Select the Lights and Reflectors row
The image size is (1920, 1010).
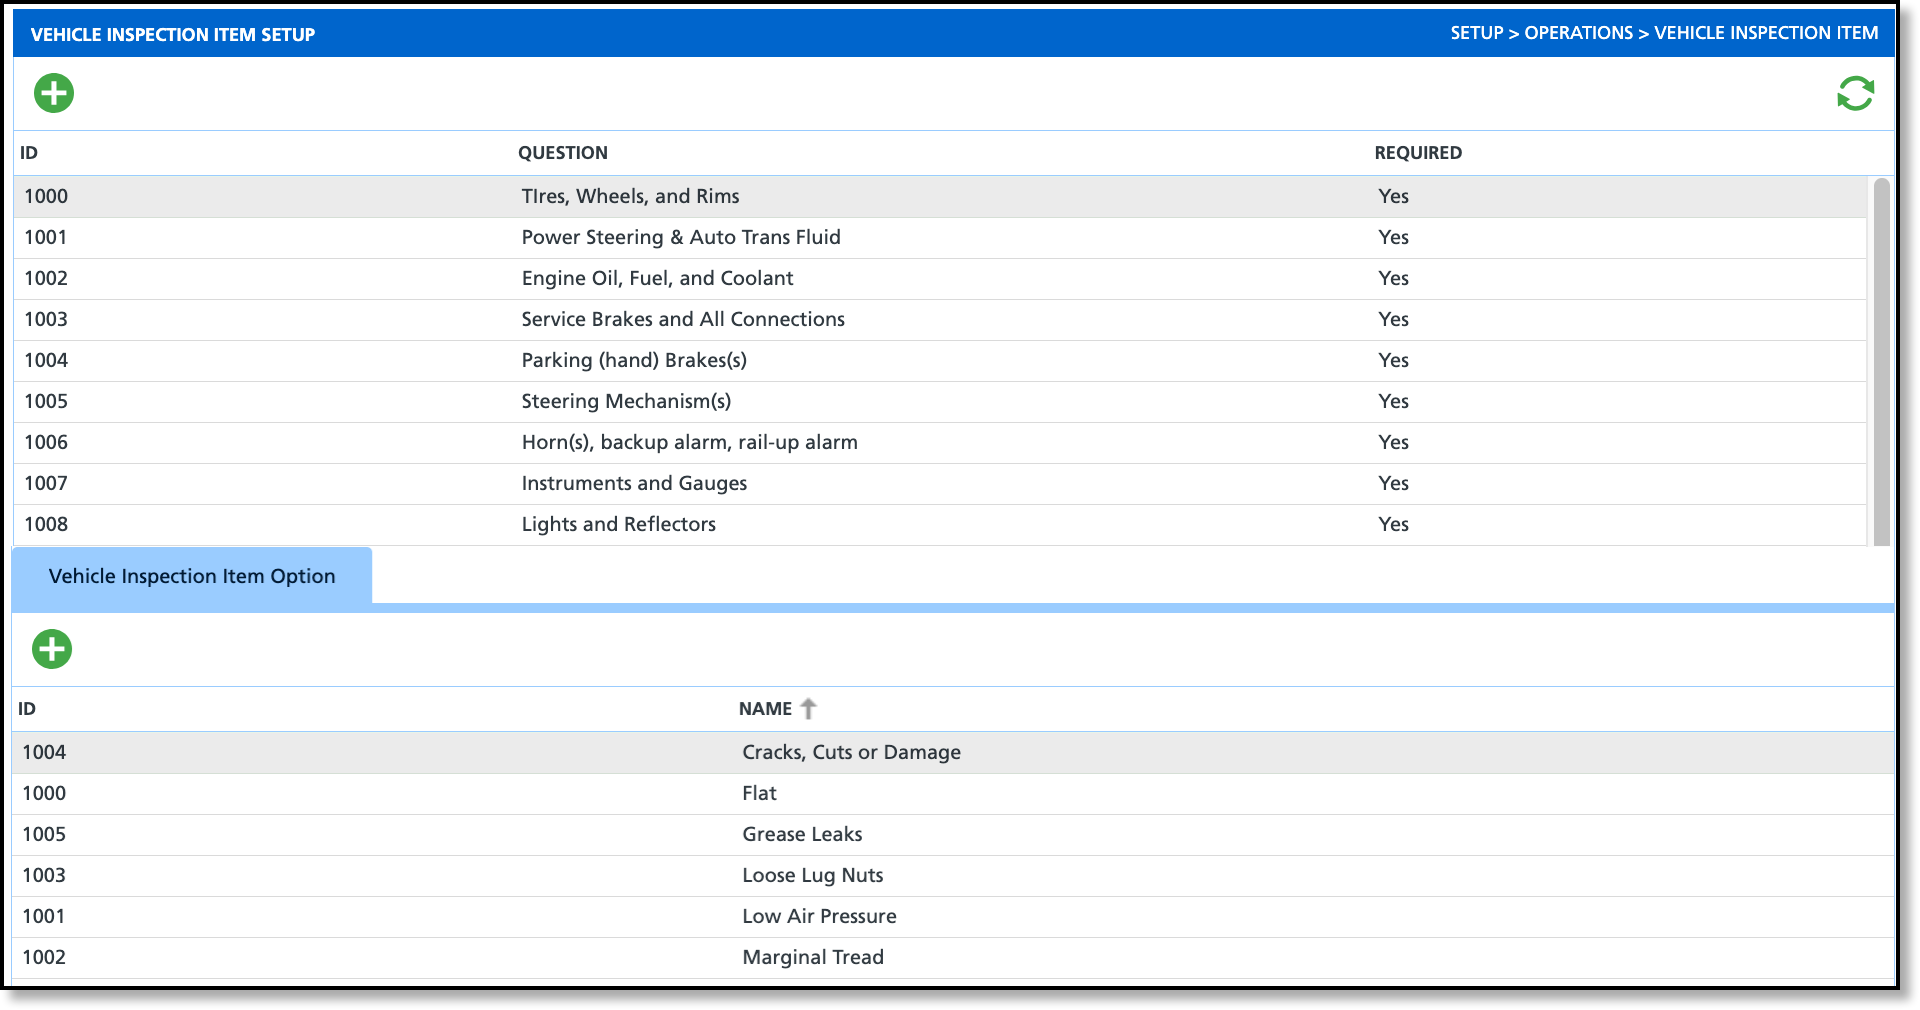coord(940,525)
